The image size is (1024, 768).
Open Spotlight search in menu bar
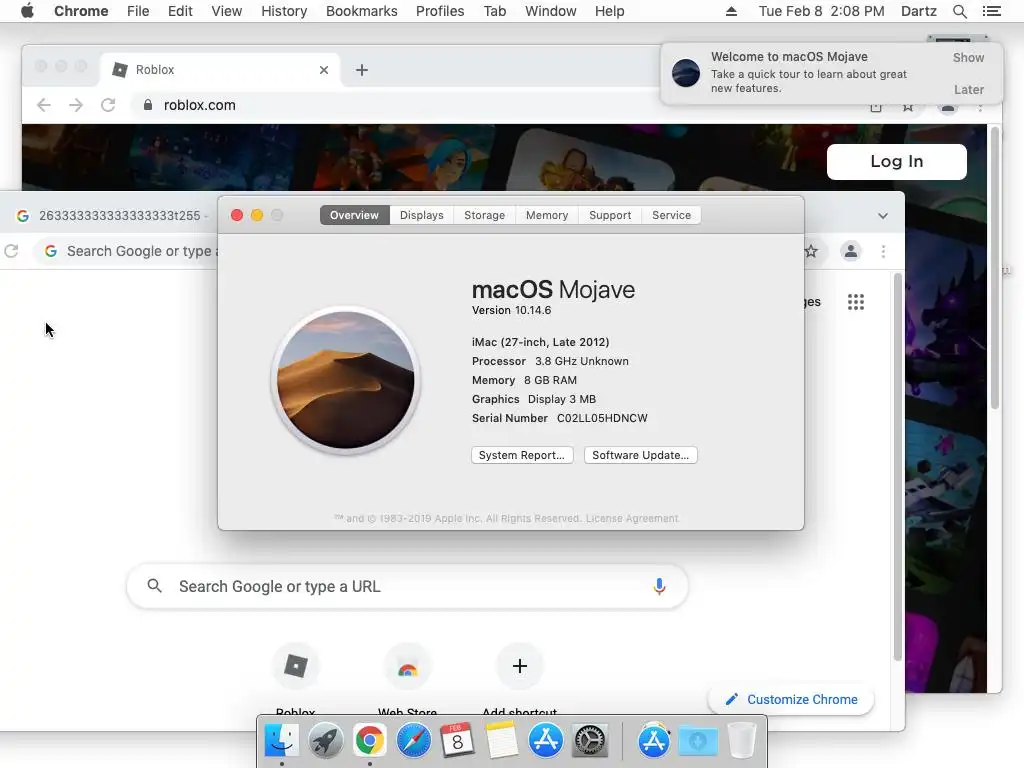point(959,11)
